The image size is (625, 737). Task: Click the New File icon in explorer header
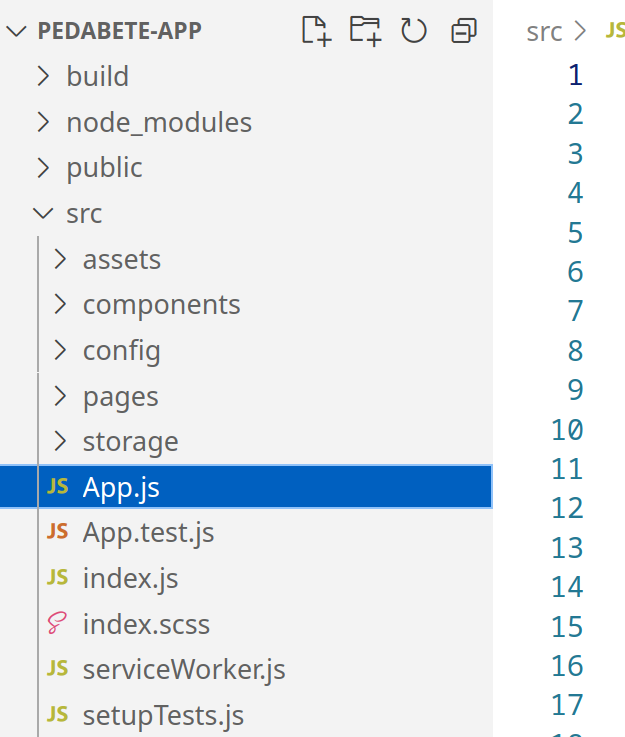[x=316, y=31]
